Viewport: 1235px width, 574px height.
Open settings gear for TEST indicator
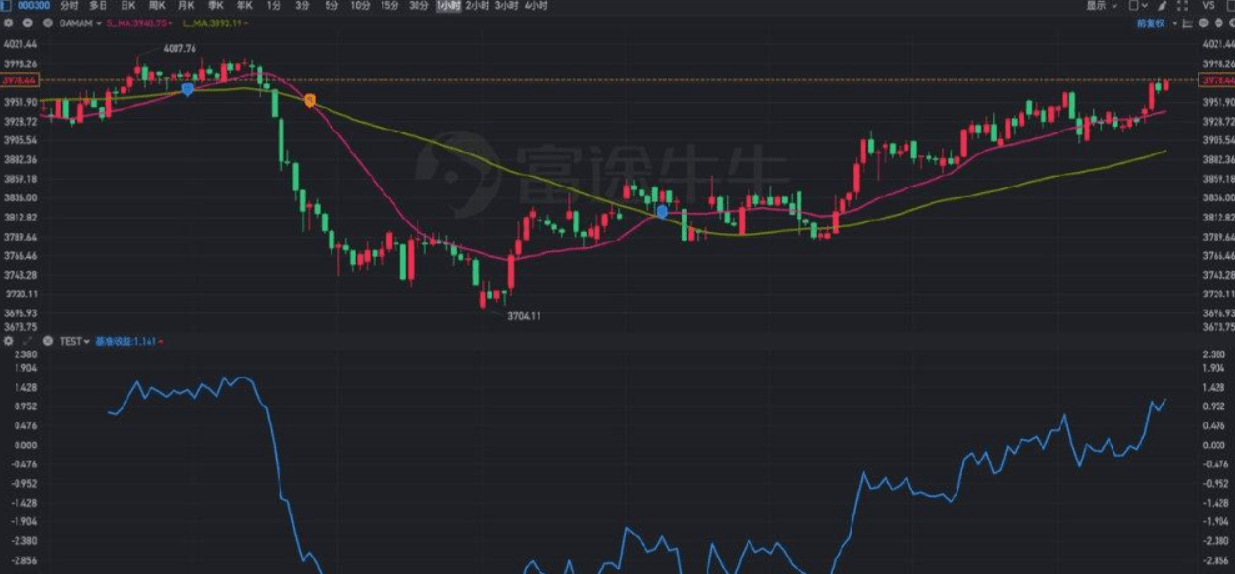8,341
